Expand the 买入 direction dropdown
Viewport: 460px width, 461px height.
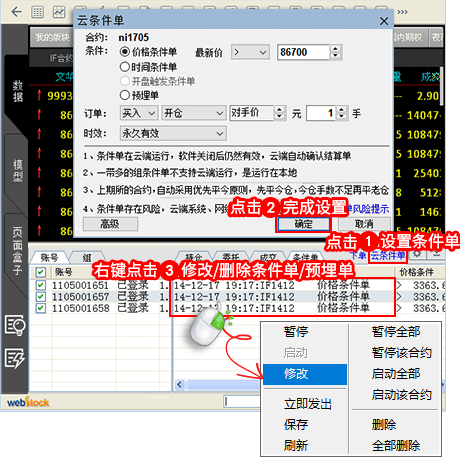tap(138, 113)
